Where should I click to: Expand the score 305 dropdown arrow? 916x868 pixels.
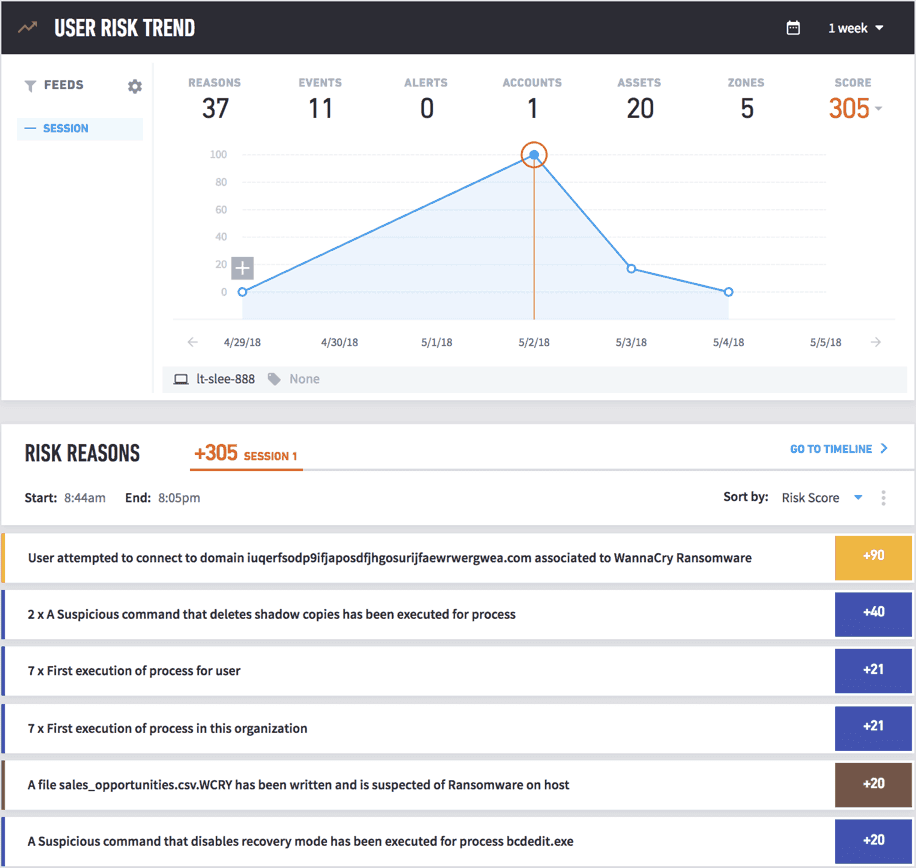coord(879,108)
